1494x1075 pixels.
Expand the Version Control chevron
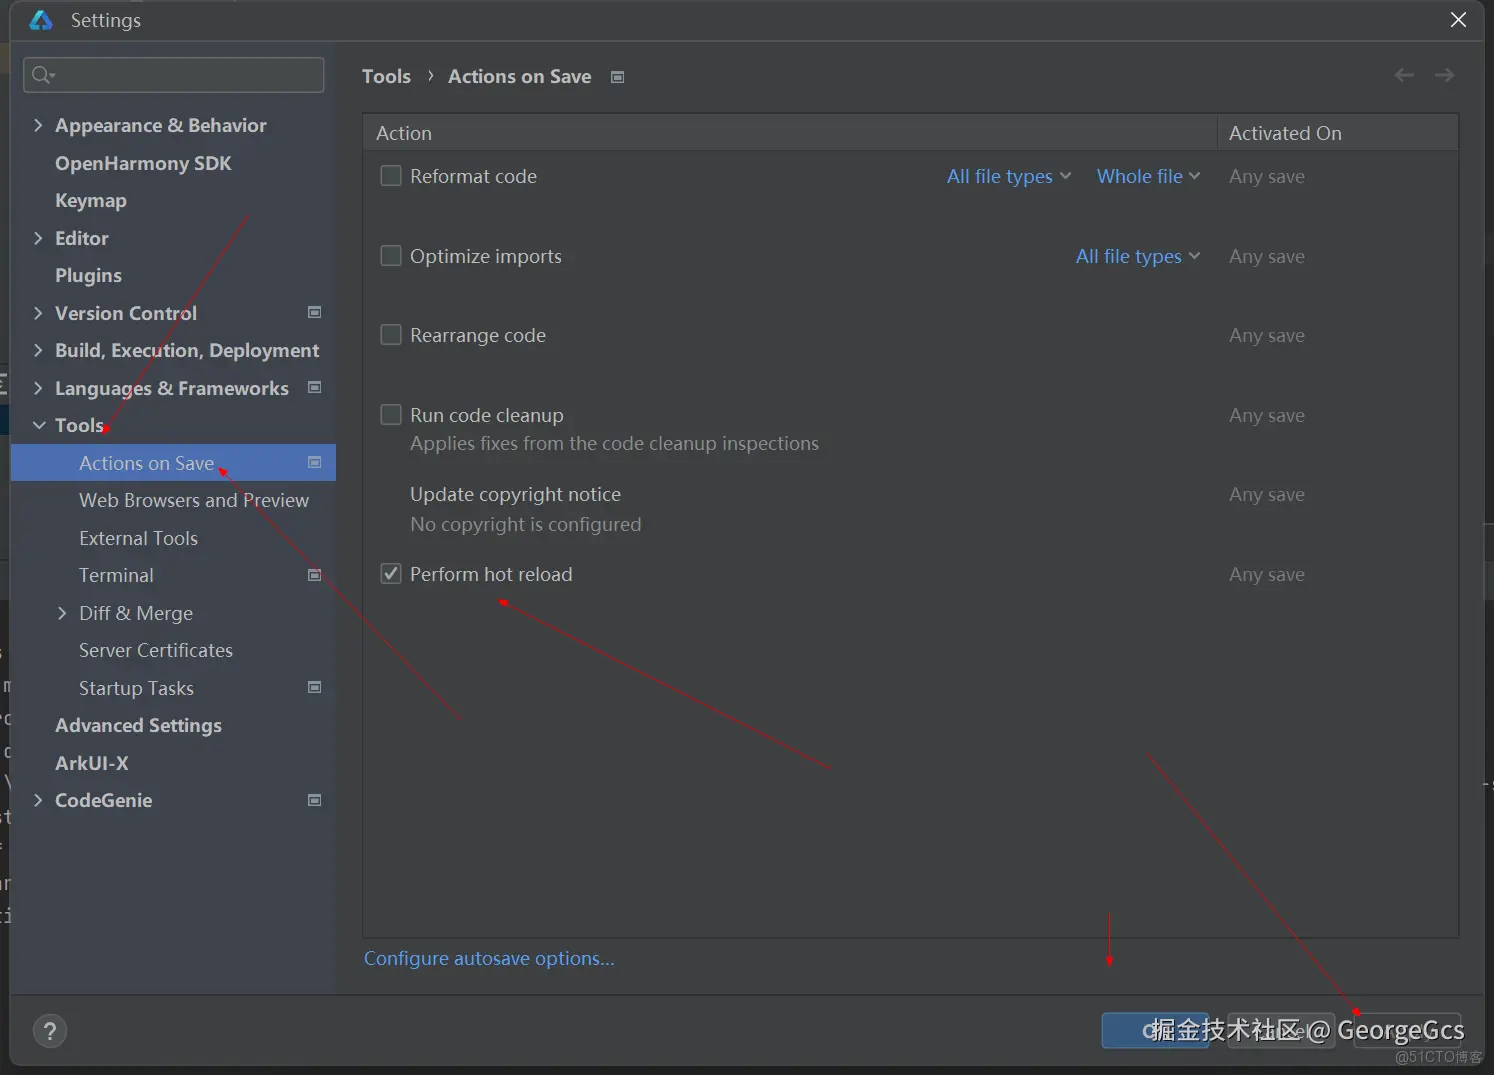pyautogui.click(x=38, y=313)
